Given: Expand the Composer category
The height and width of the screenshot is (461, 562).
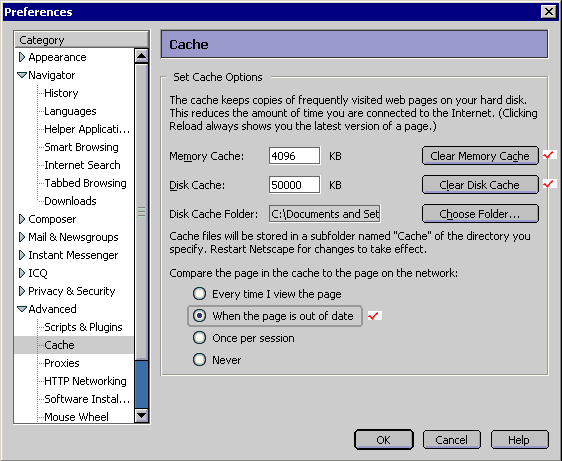Looking at the screenshot, I should (x=22, y=219).
